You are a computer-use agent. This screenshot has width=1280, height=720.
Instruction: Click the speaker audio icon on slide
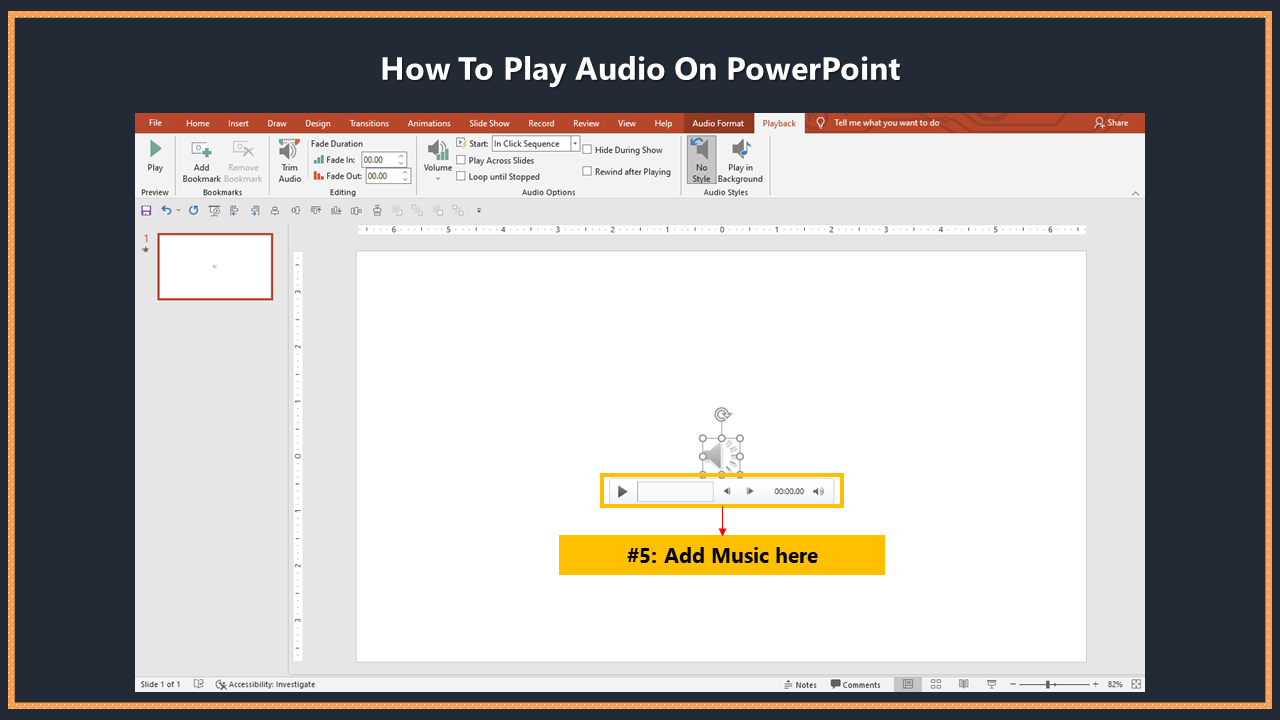[x=721, y=457]
